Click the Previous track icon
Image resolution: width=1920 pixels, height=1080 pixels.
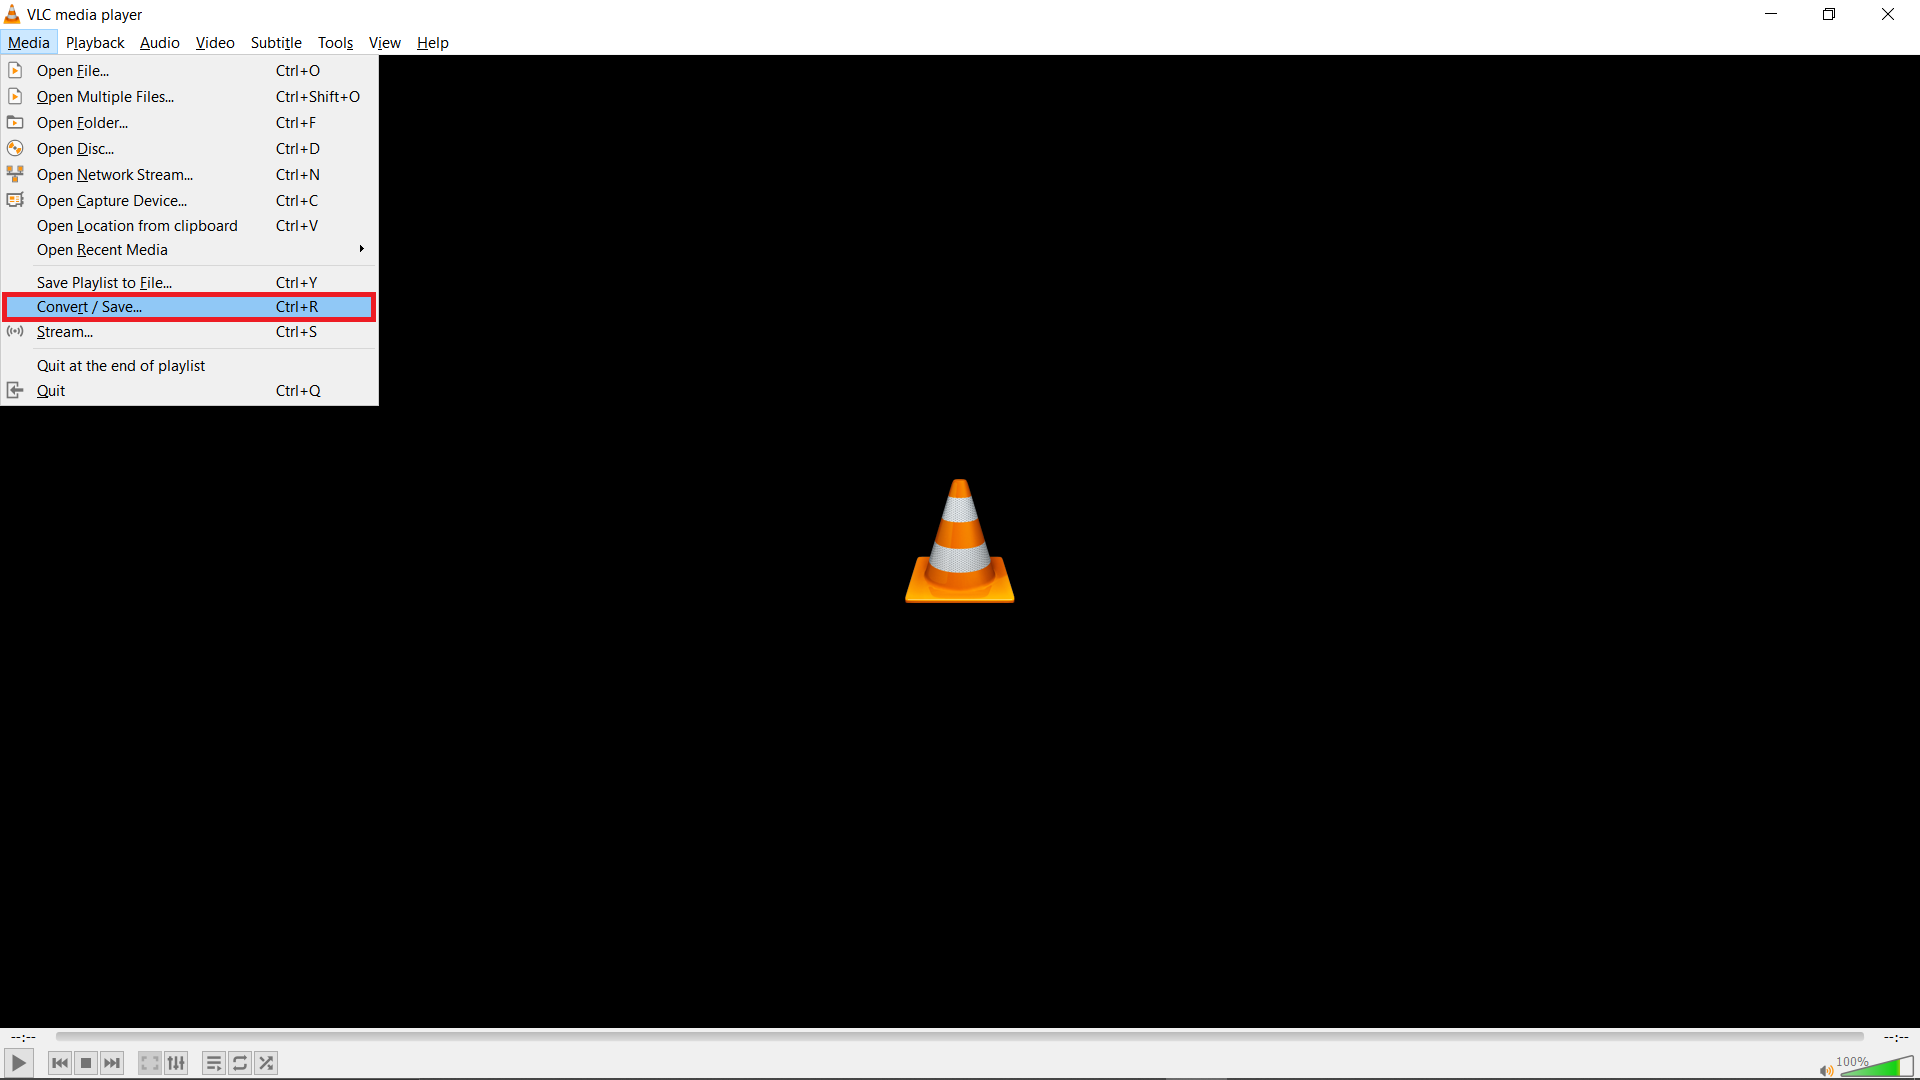click(59, 1063)
